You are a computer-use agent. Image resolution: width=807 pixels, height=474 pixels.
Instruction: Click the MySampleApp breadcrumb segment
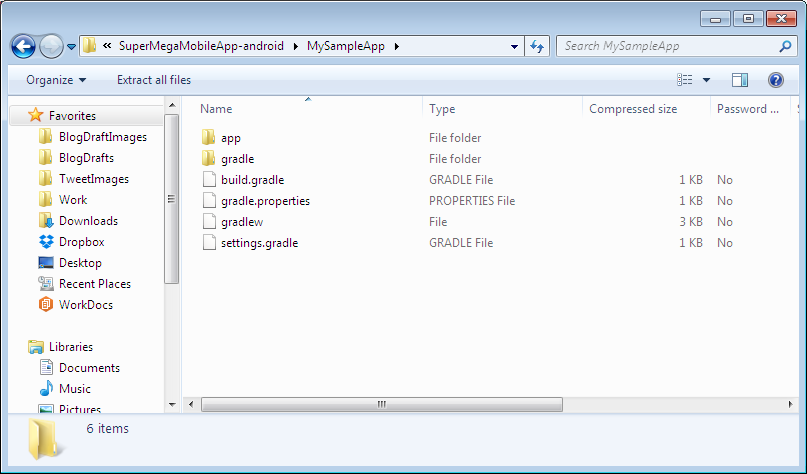coord(355,46)
